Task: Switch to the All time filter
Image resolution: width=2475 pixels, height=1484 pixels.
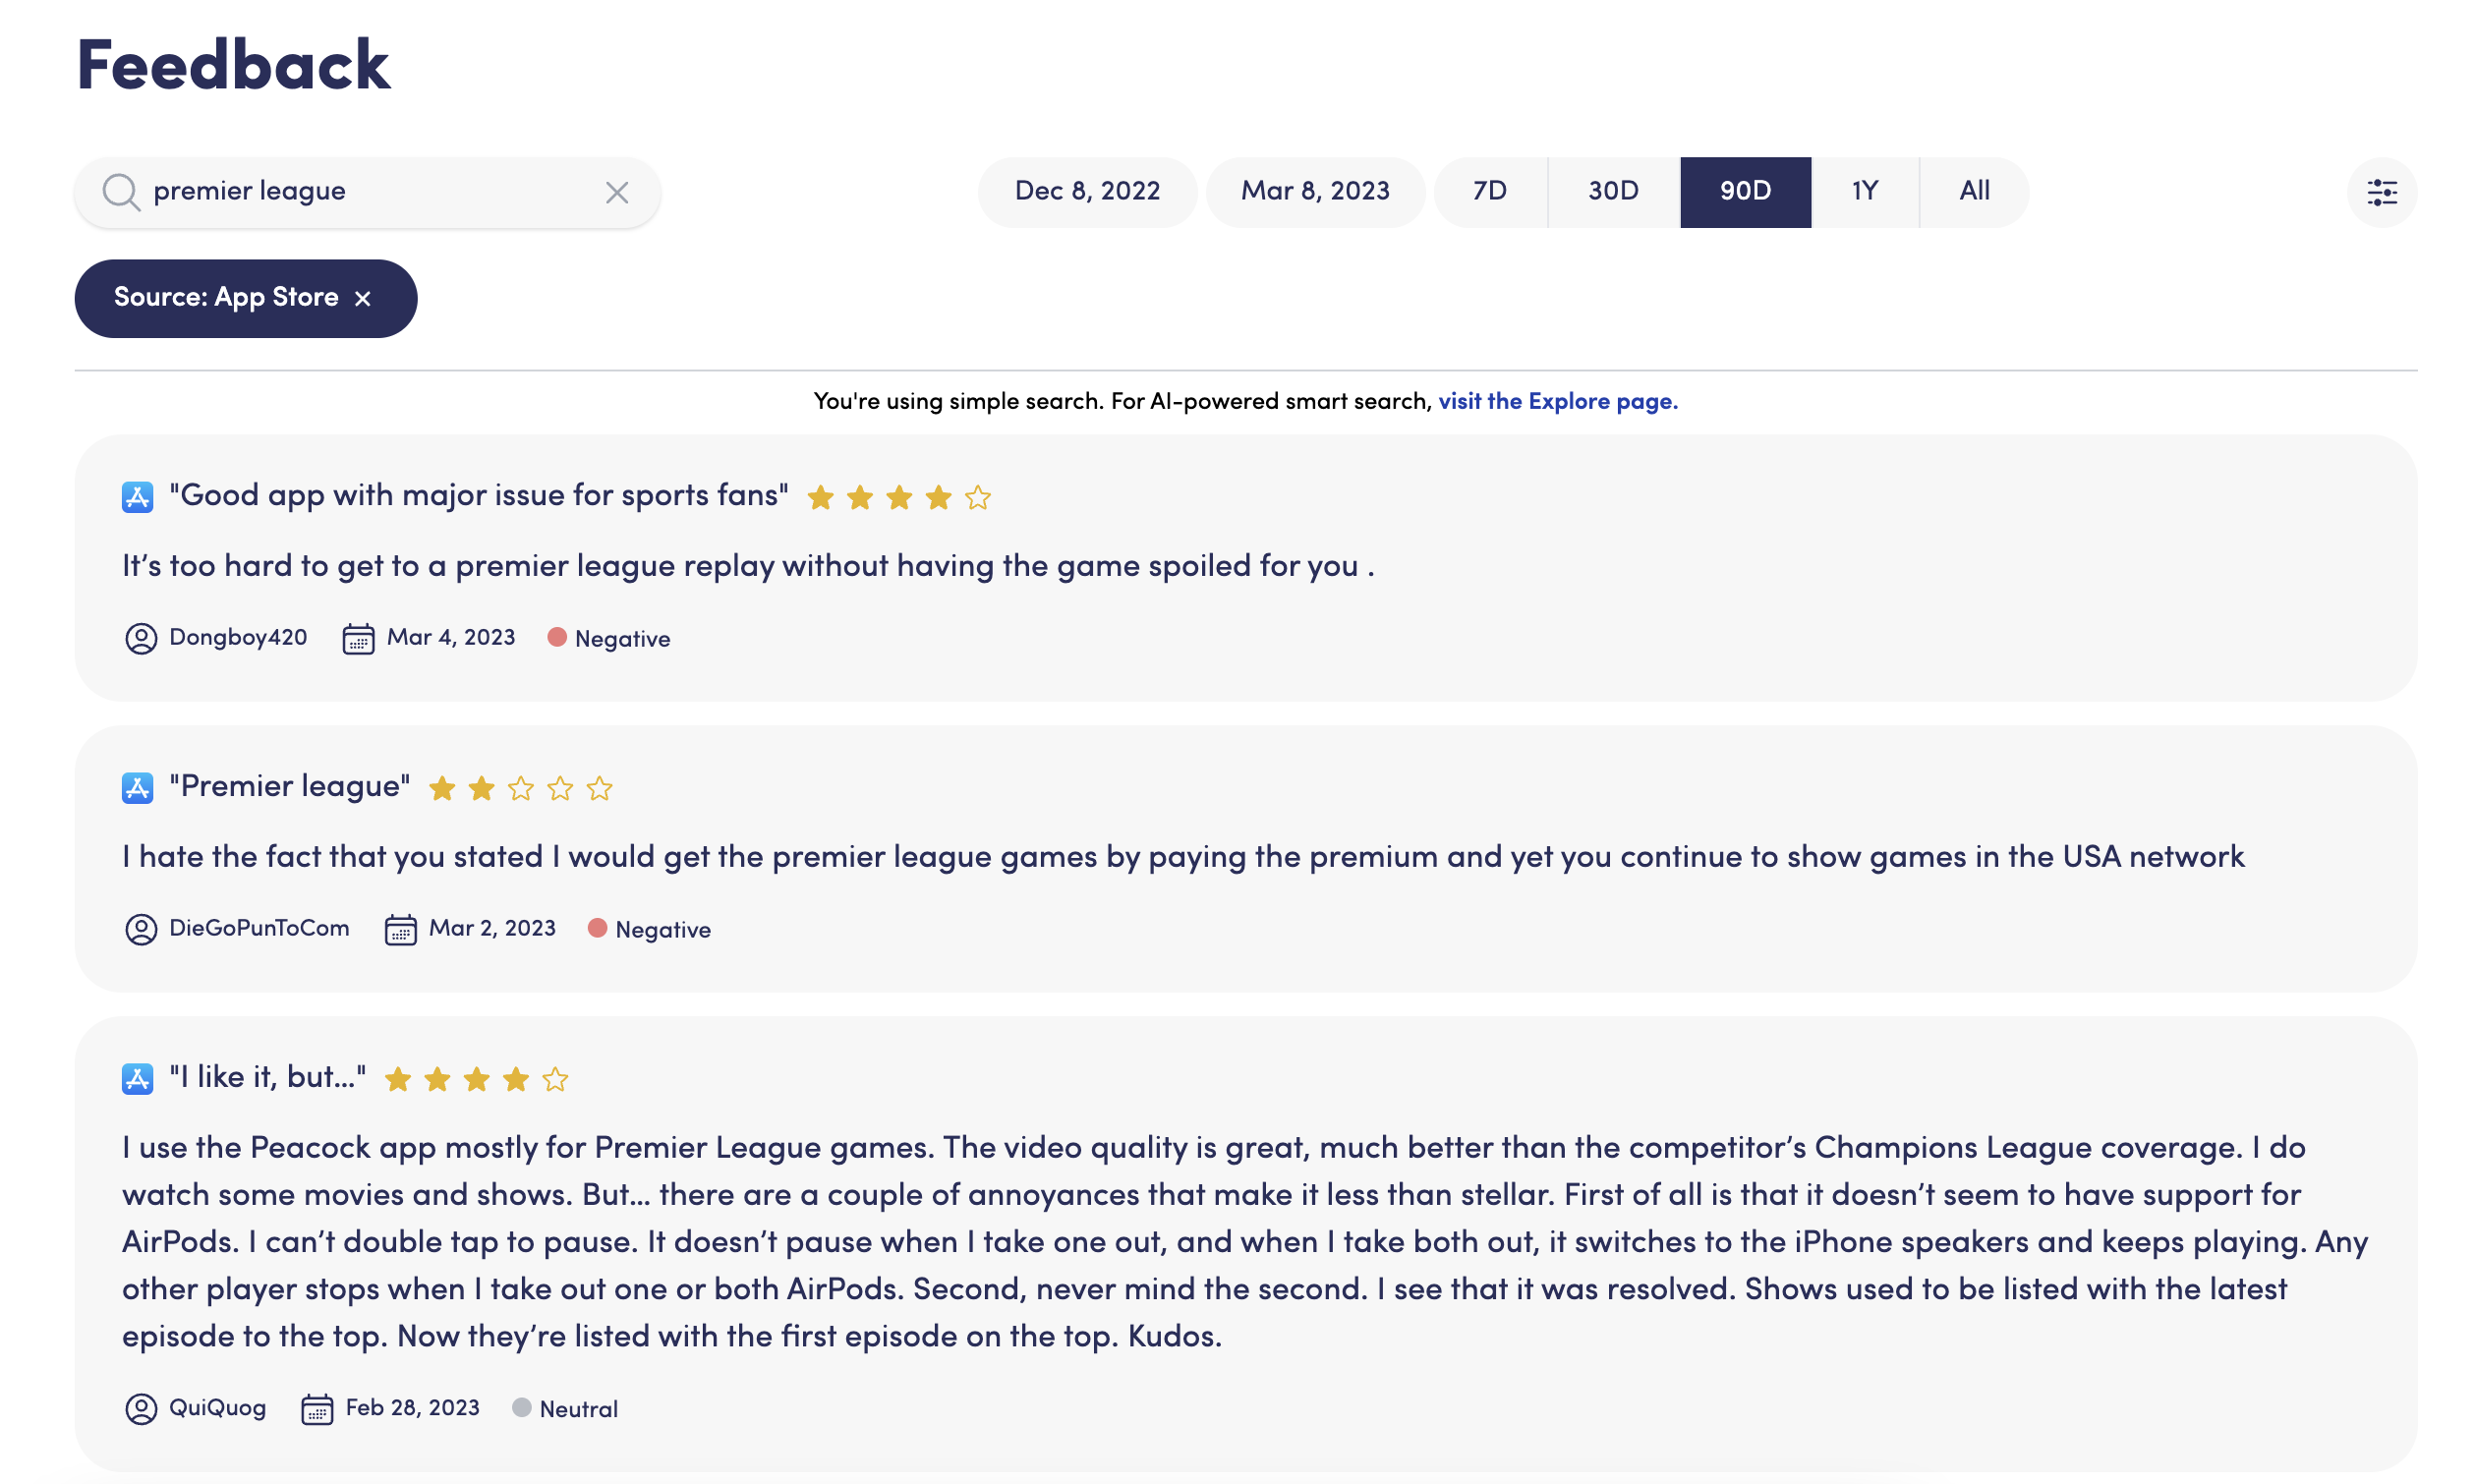Action: point(1972,191)
